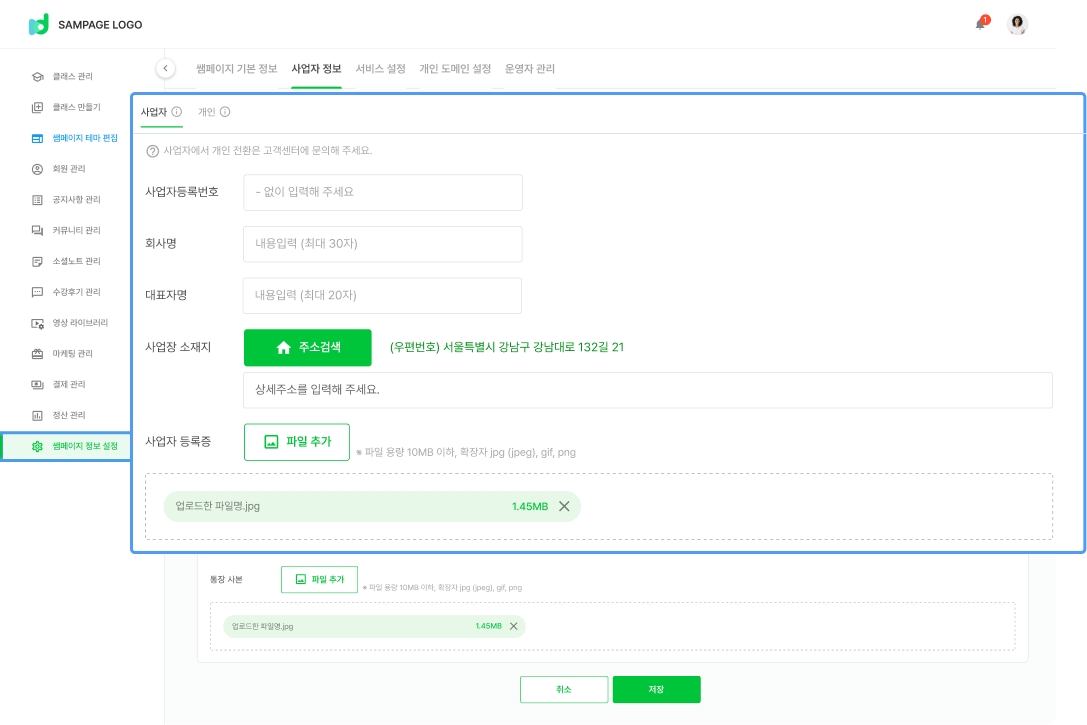Remove uploaded file under 통장 사본
Viewport: 1087px width, 725px height.
pyautogui.click(x=514, y=626)
